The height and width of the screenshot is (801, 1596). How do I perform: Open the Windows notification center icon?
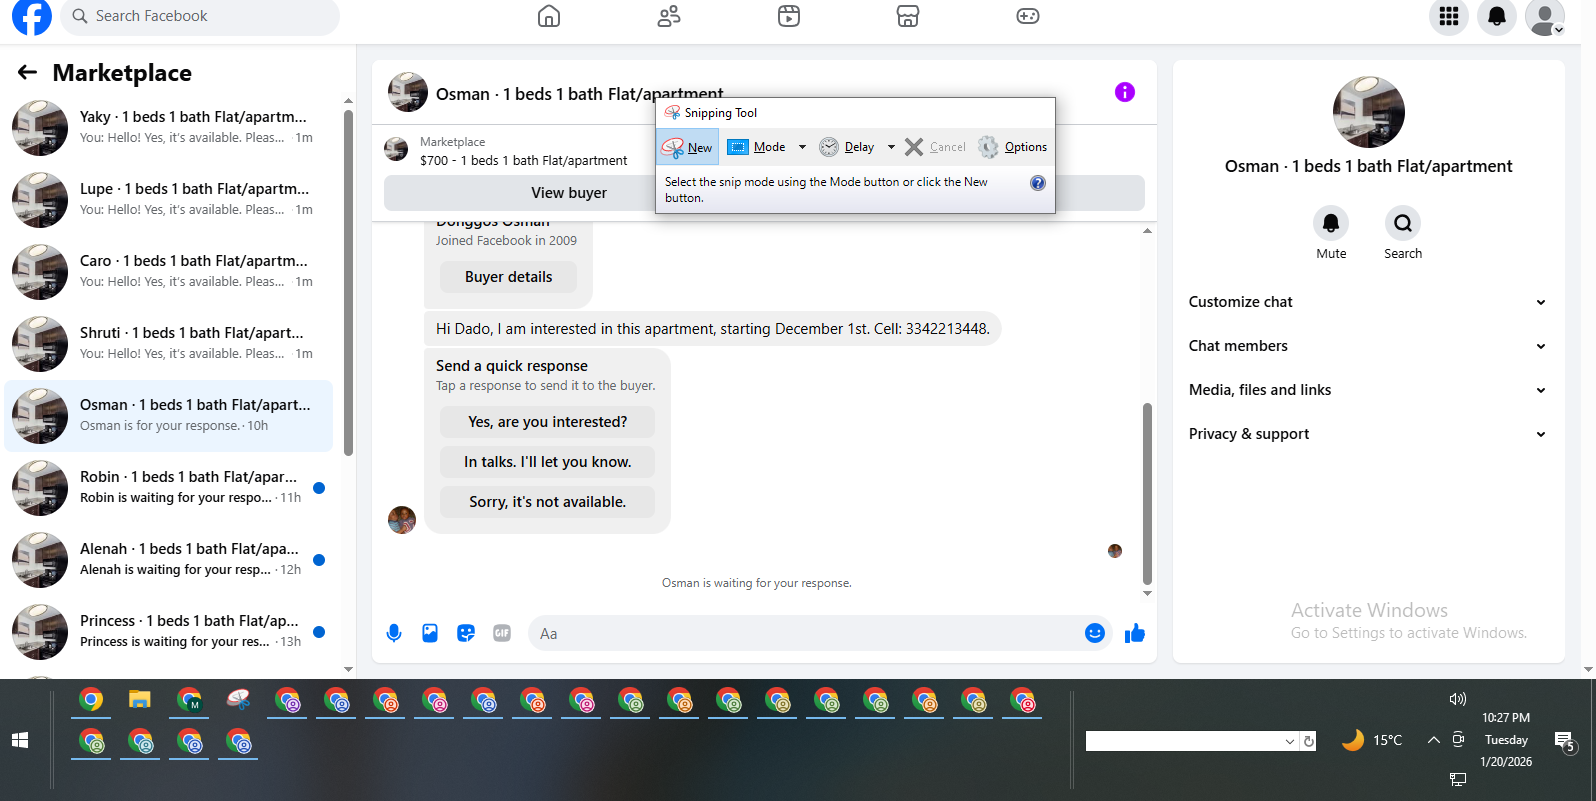pos(1564,741)
